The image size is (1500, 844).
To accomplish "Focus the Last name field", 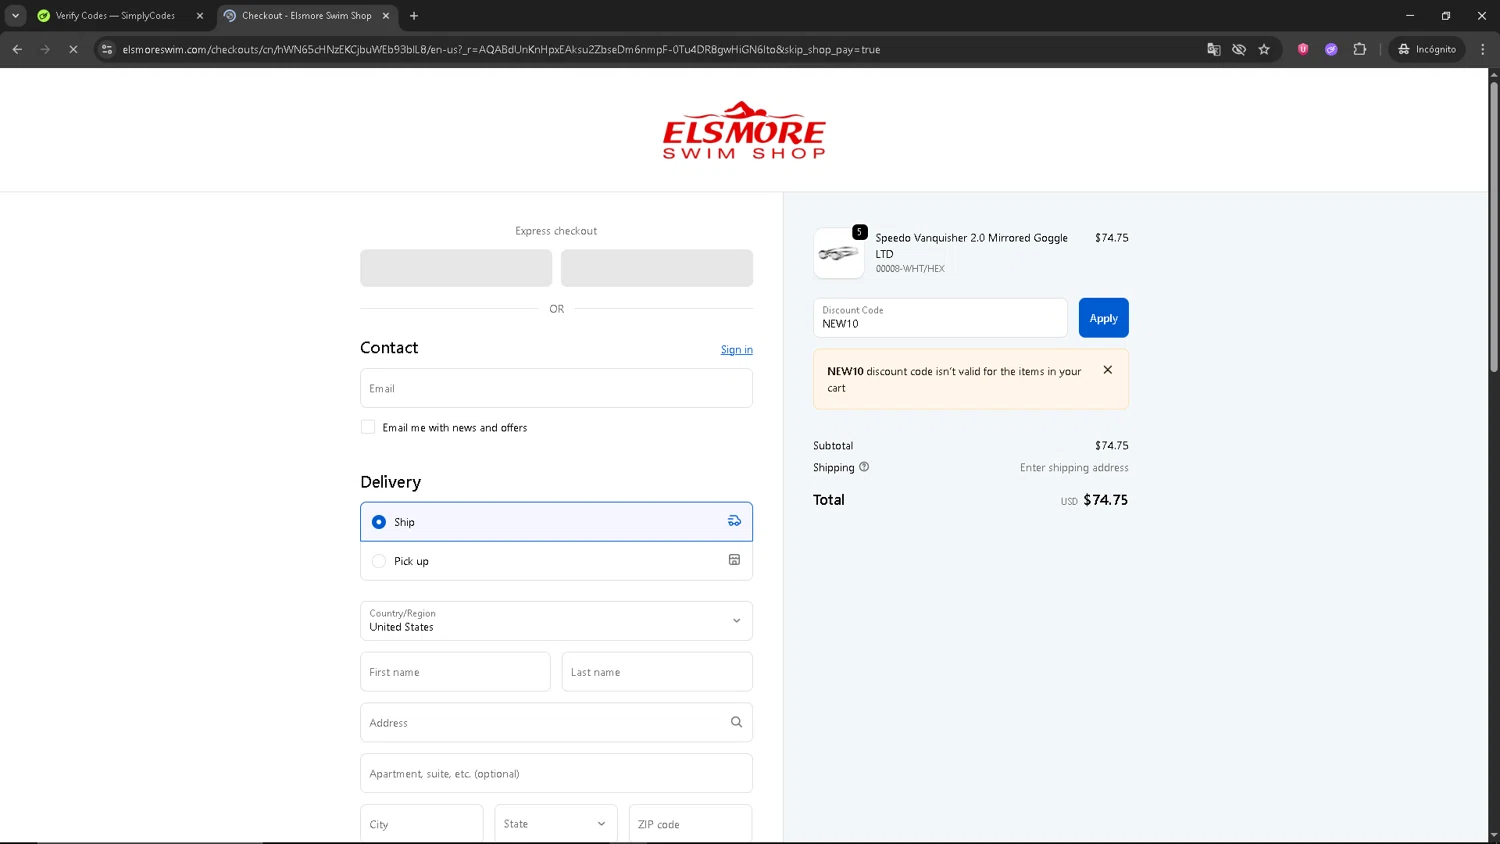I will (x=657, y=672).
